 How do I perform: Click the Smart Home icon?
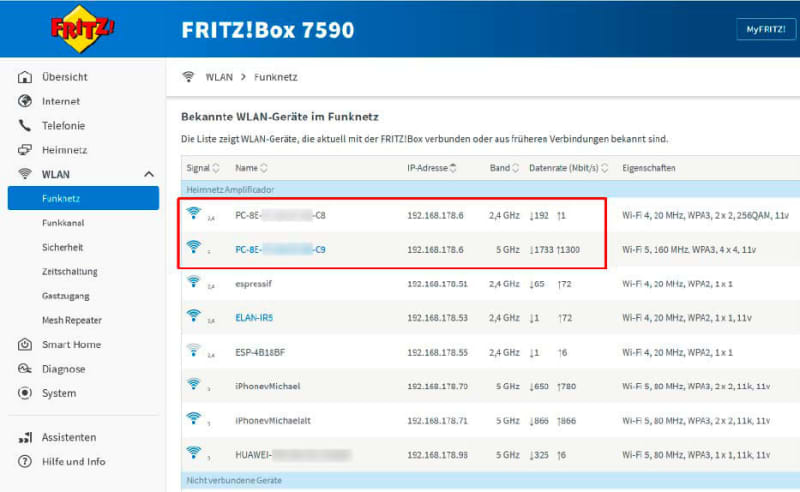point(24,345)
